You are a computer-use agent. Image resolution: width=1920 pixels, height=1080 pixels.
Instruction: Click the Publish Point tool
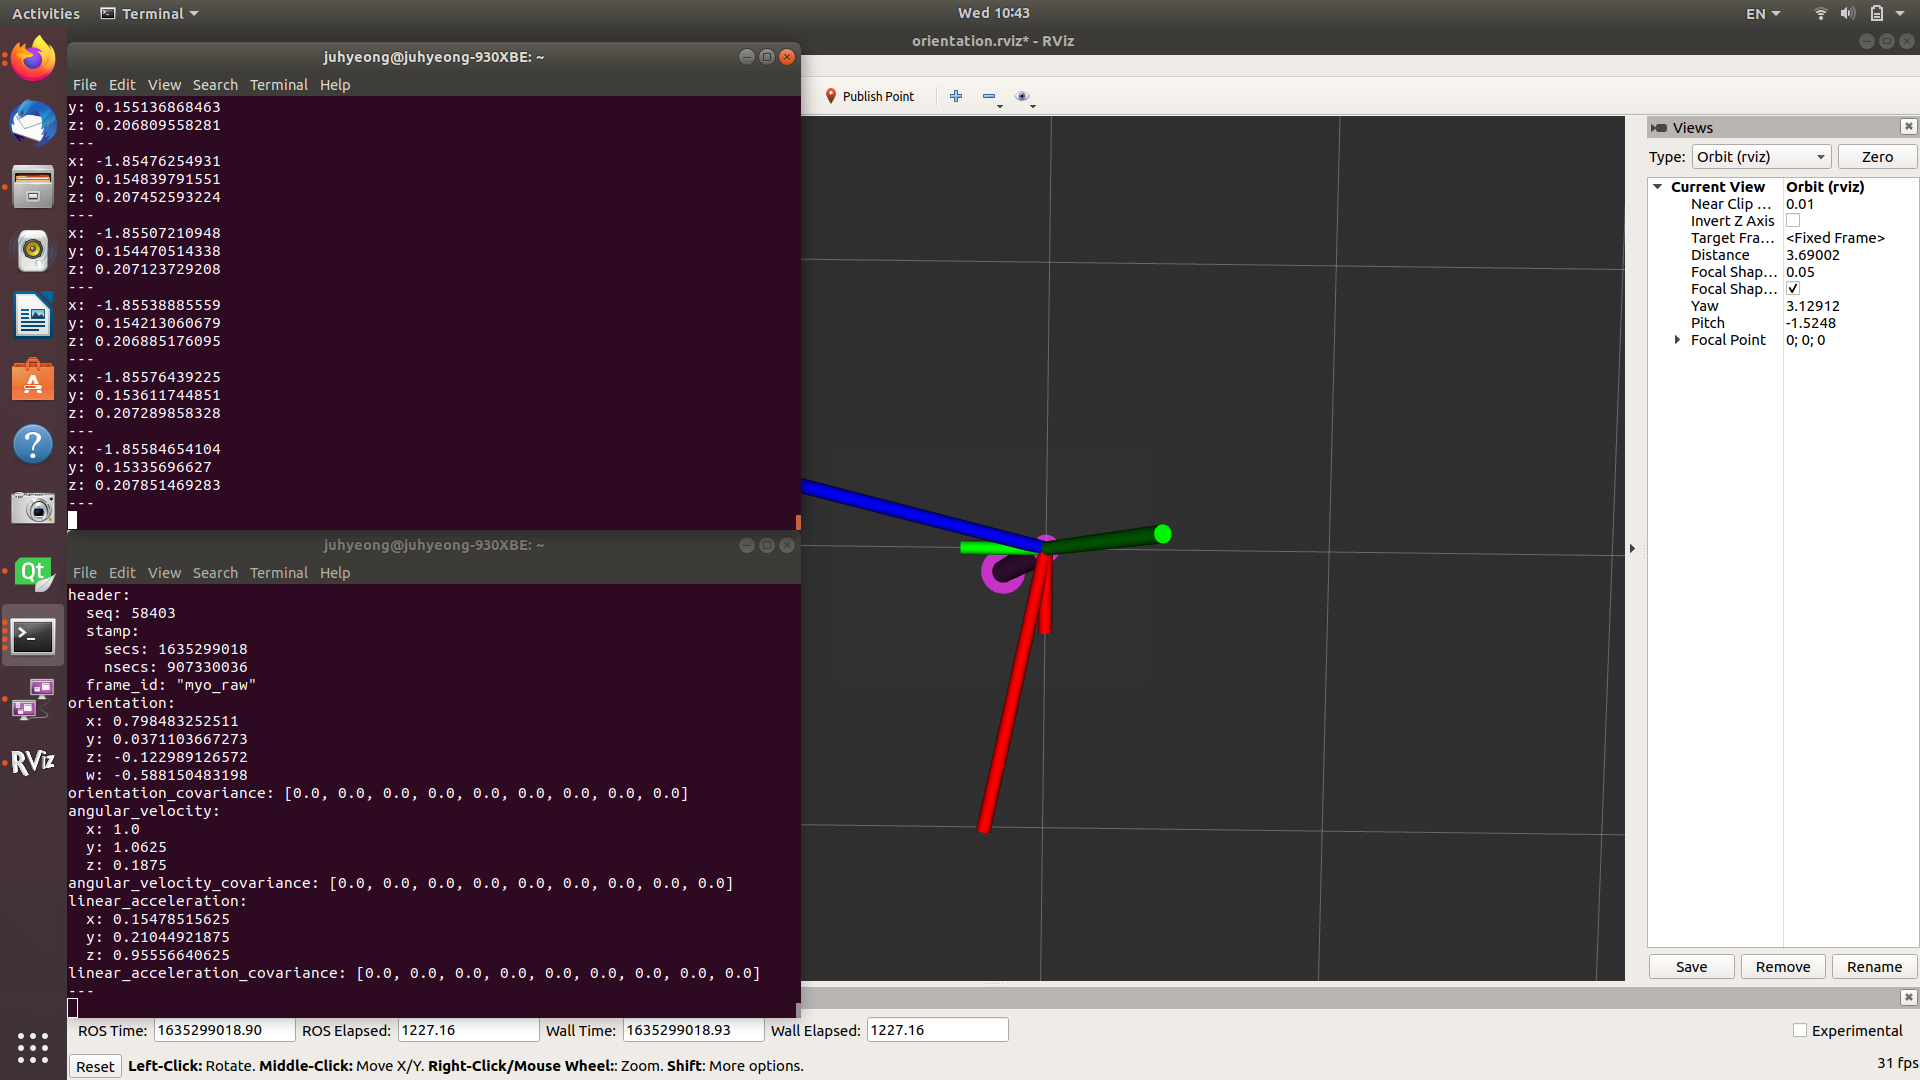point(869,96)
